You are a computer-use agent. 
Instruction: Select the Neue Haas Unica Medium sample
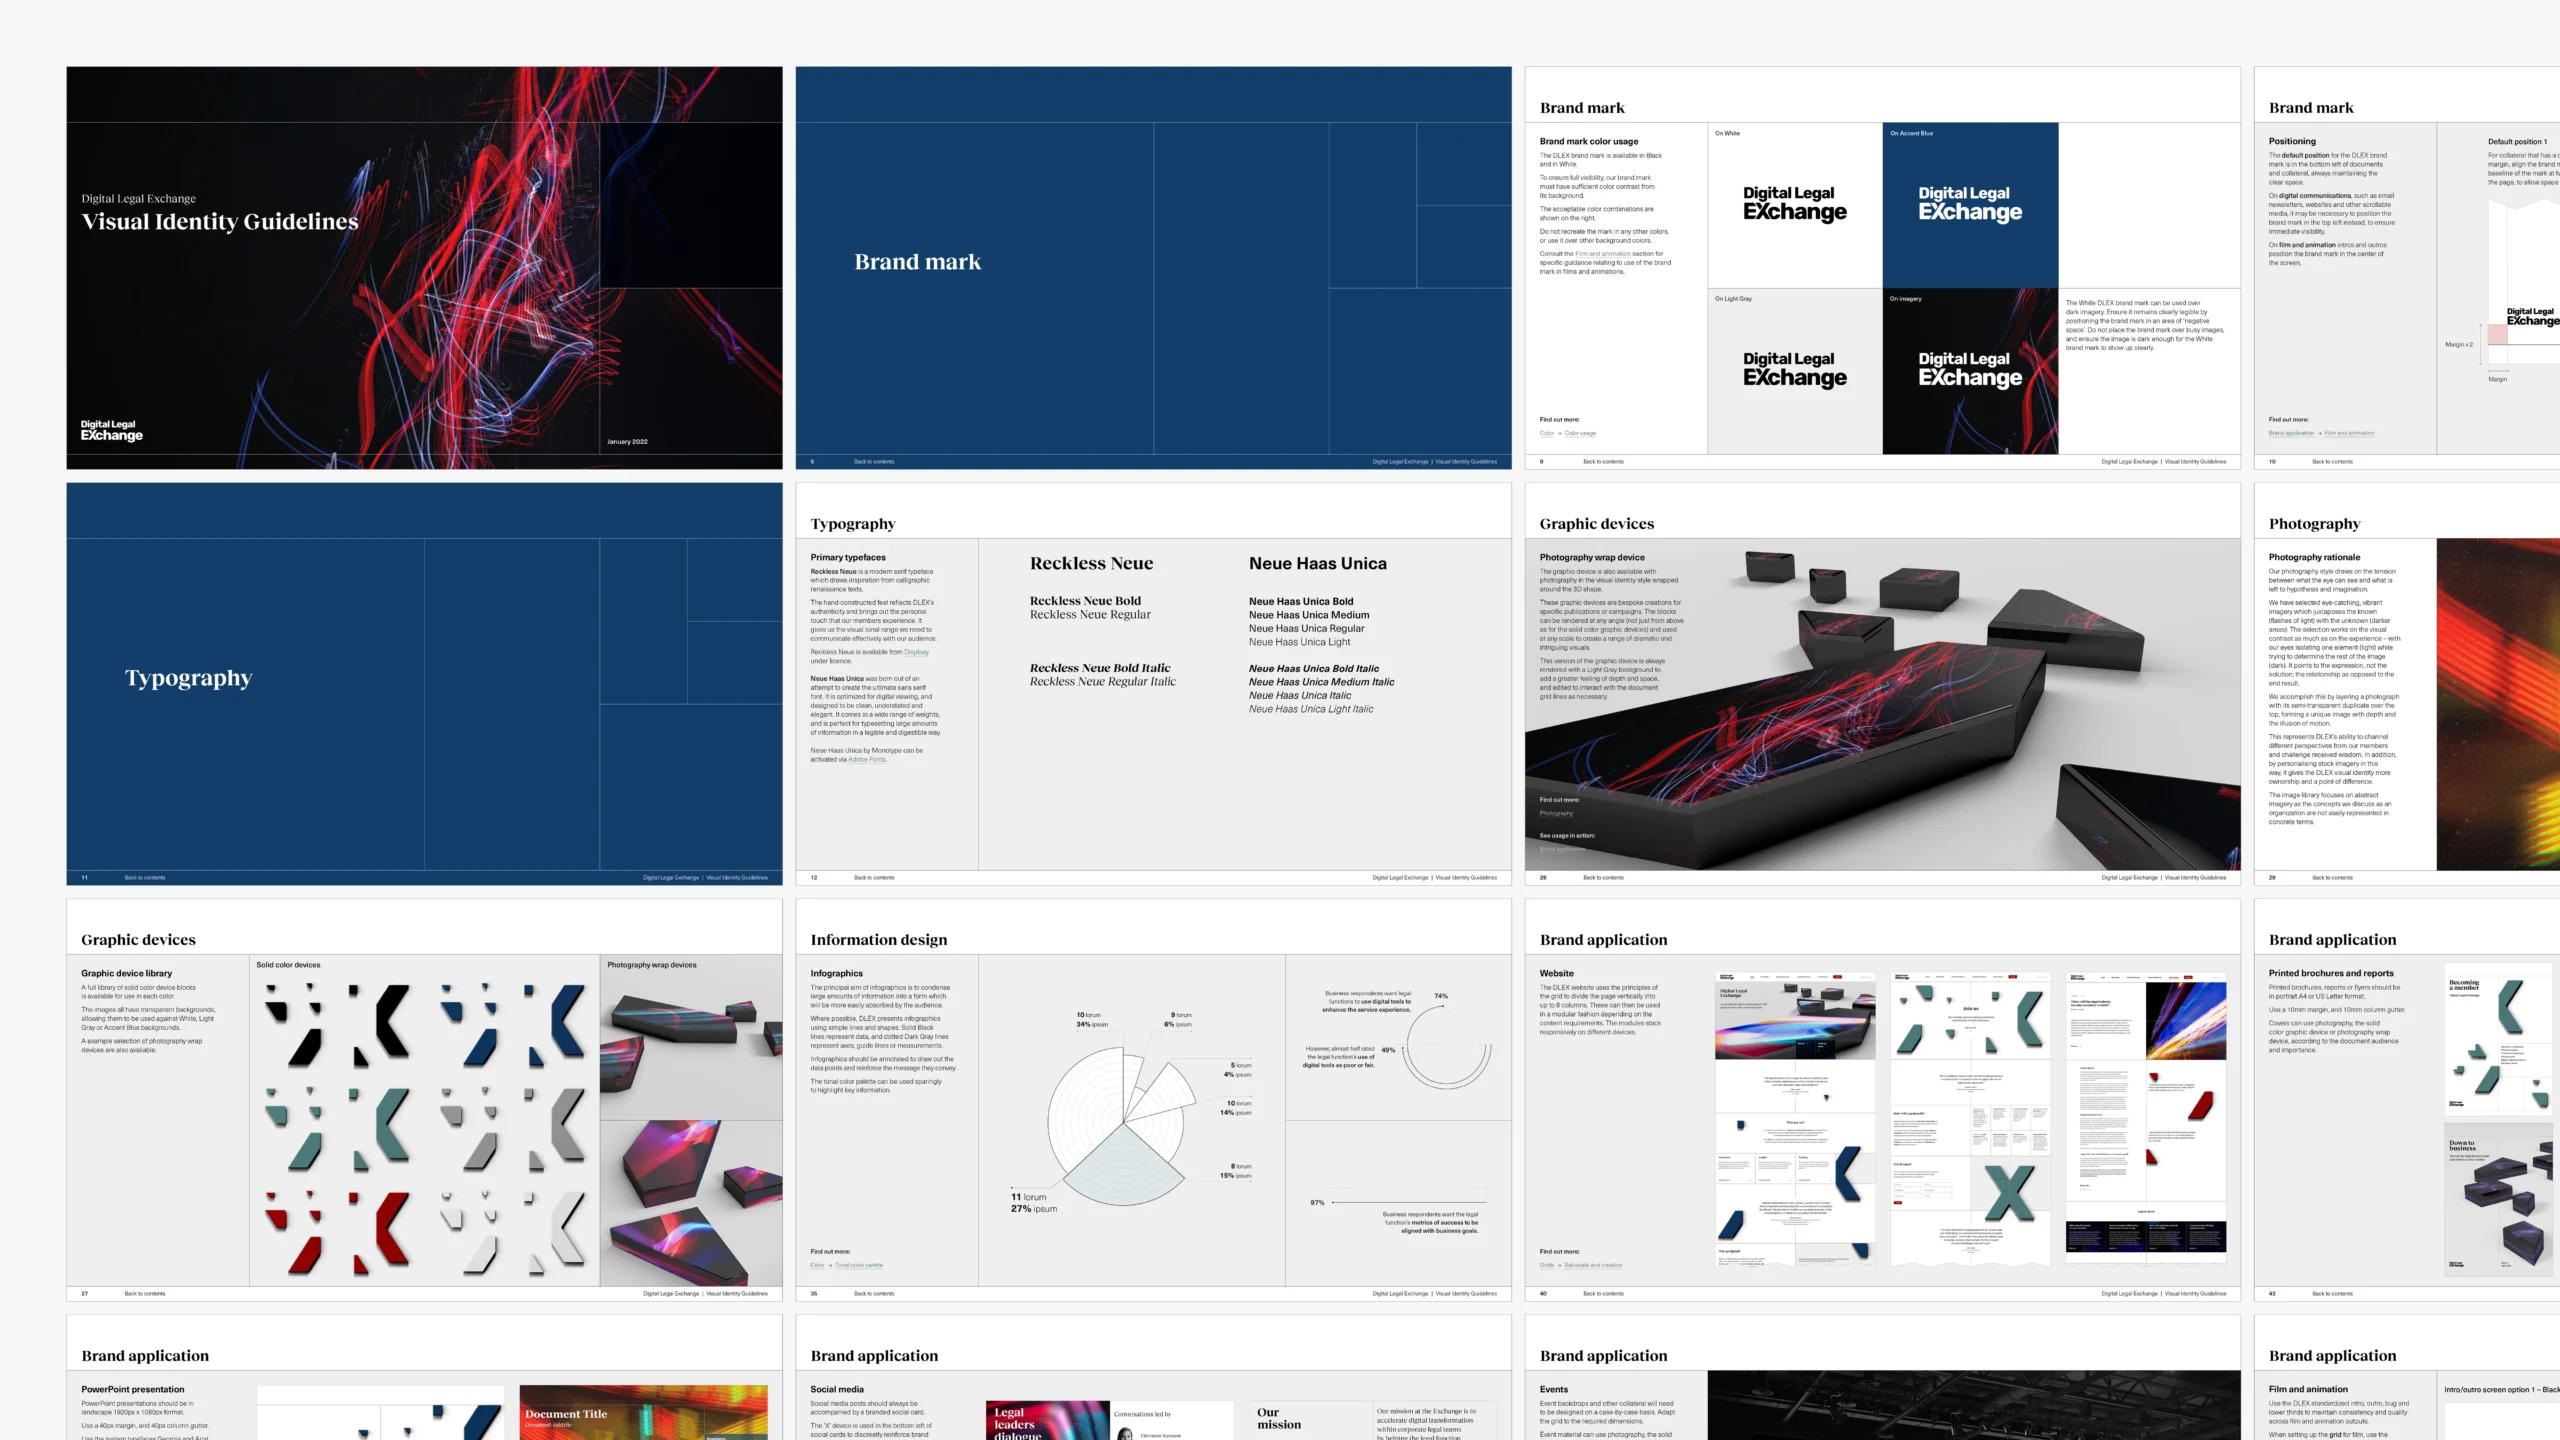[1309, 615]
